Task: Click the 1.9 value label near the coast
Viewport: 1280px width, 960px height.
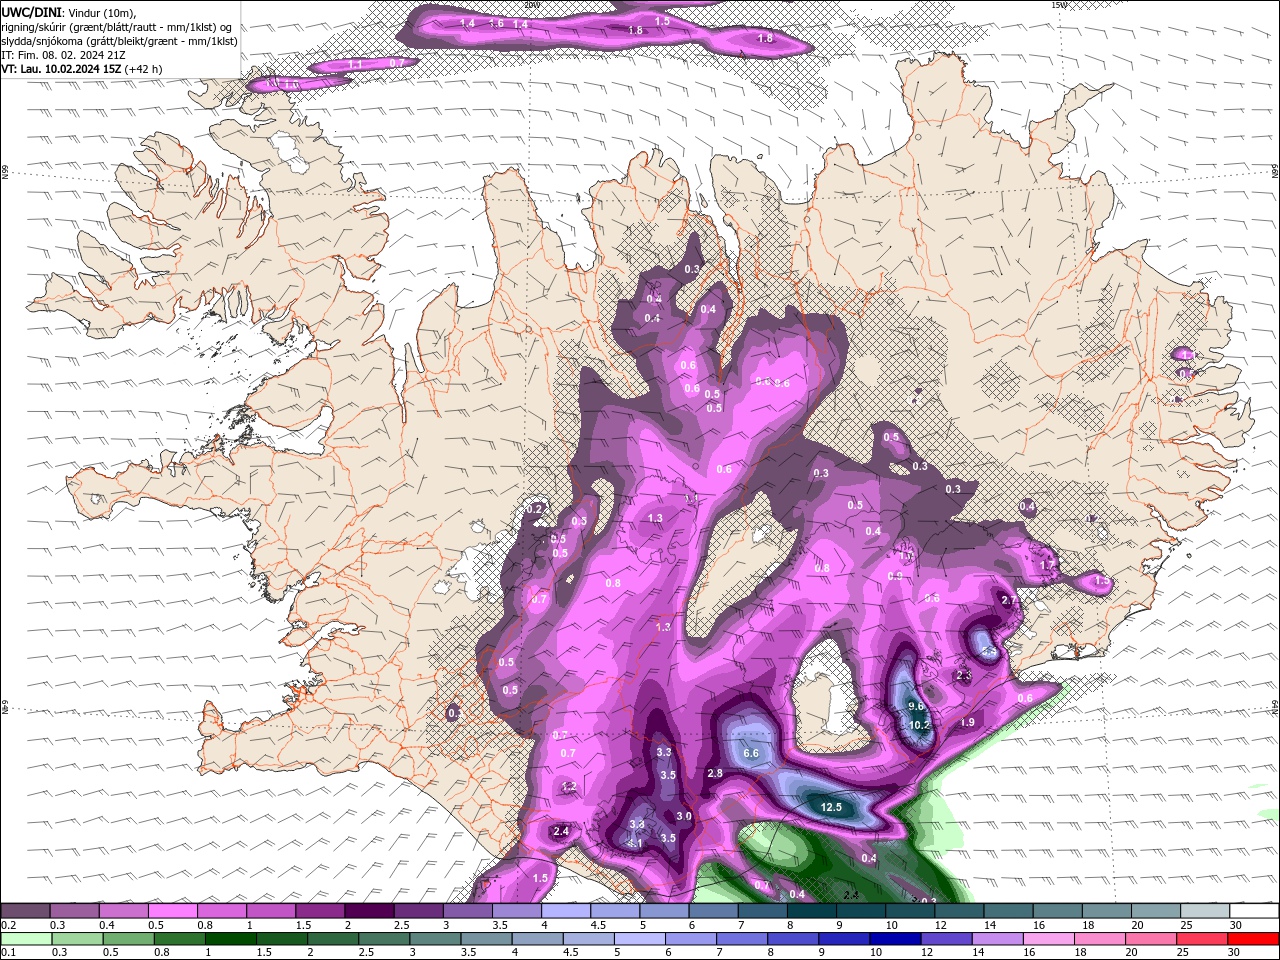Action: pos(967,723)
